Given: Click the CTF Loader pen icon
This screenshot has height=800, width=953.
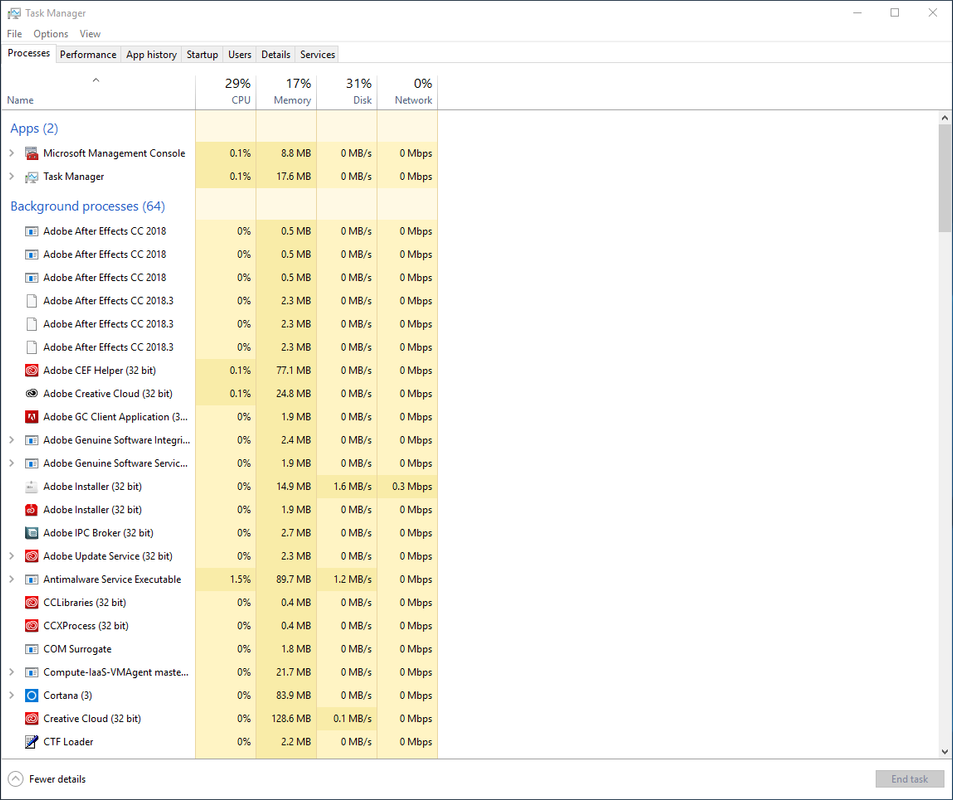Looking at the screenshot, I should point(32,742).
